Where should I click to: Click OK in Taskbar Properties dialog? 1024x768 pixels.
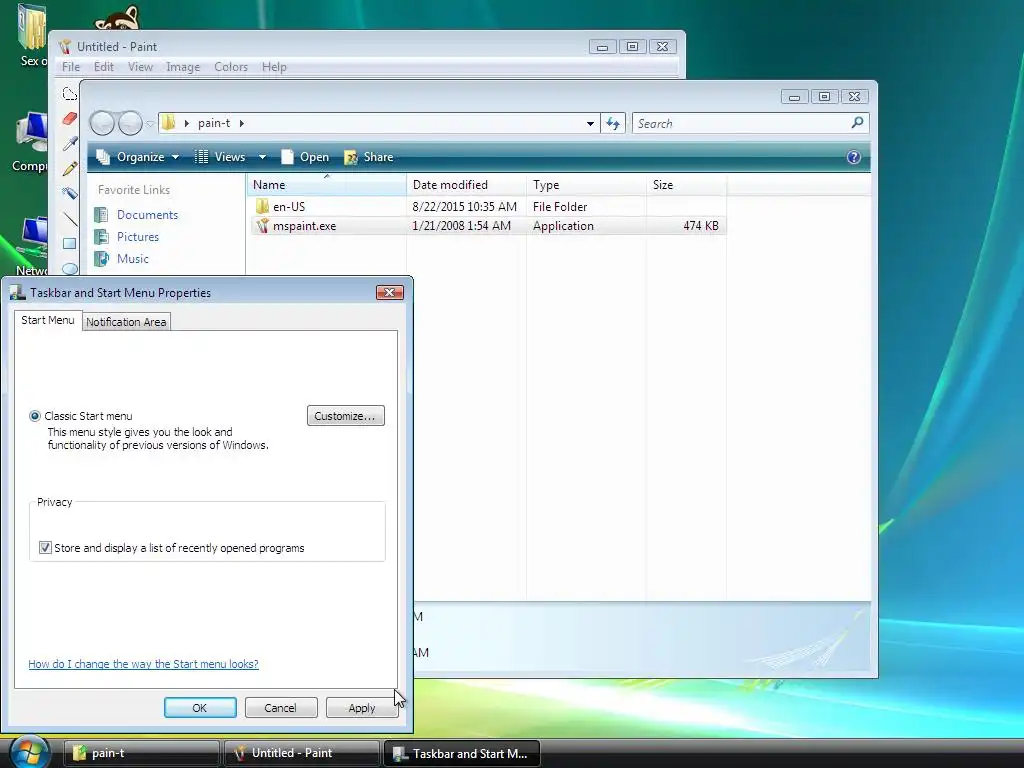coord(200,708)
